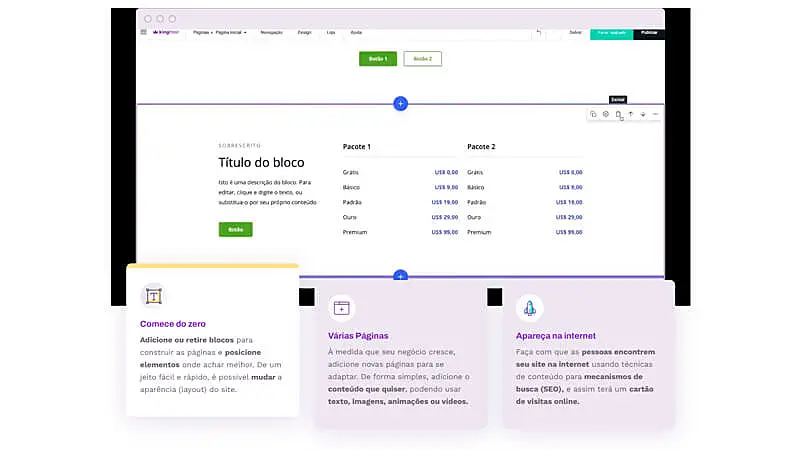Click Grátis row in Pacote 1
Image resolution: width=800 pixels, height=450 pixels.
pyautogui.click(x=401, y=172)
